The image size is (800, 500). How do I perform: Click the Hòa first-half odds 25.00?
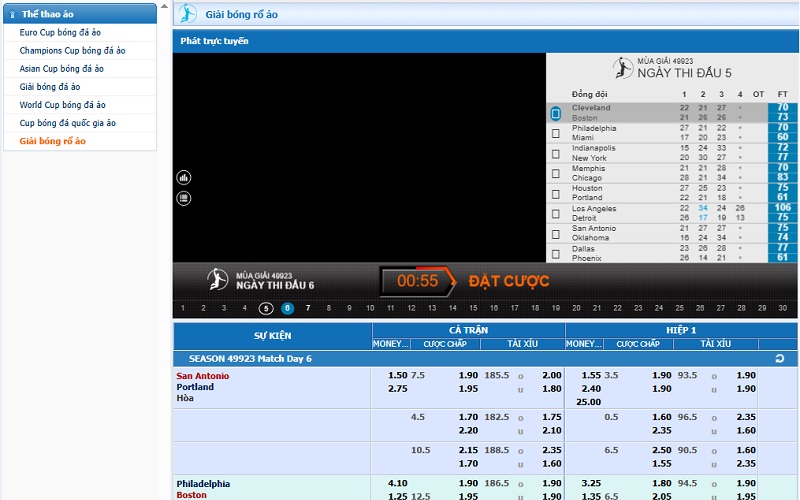click(591, 401)
